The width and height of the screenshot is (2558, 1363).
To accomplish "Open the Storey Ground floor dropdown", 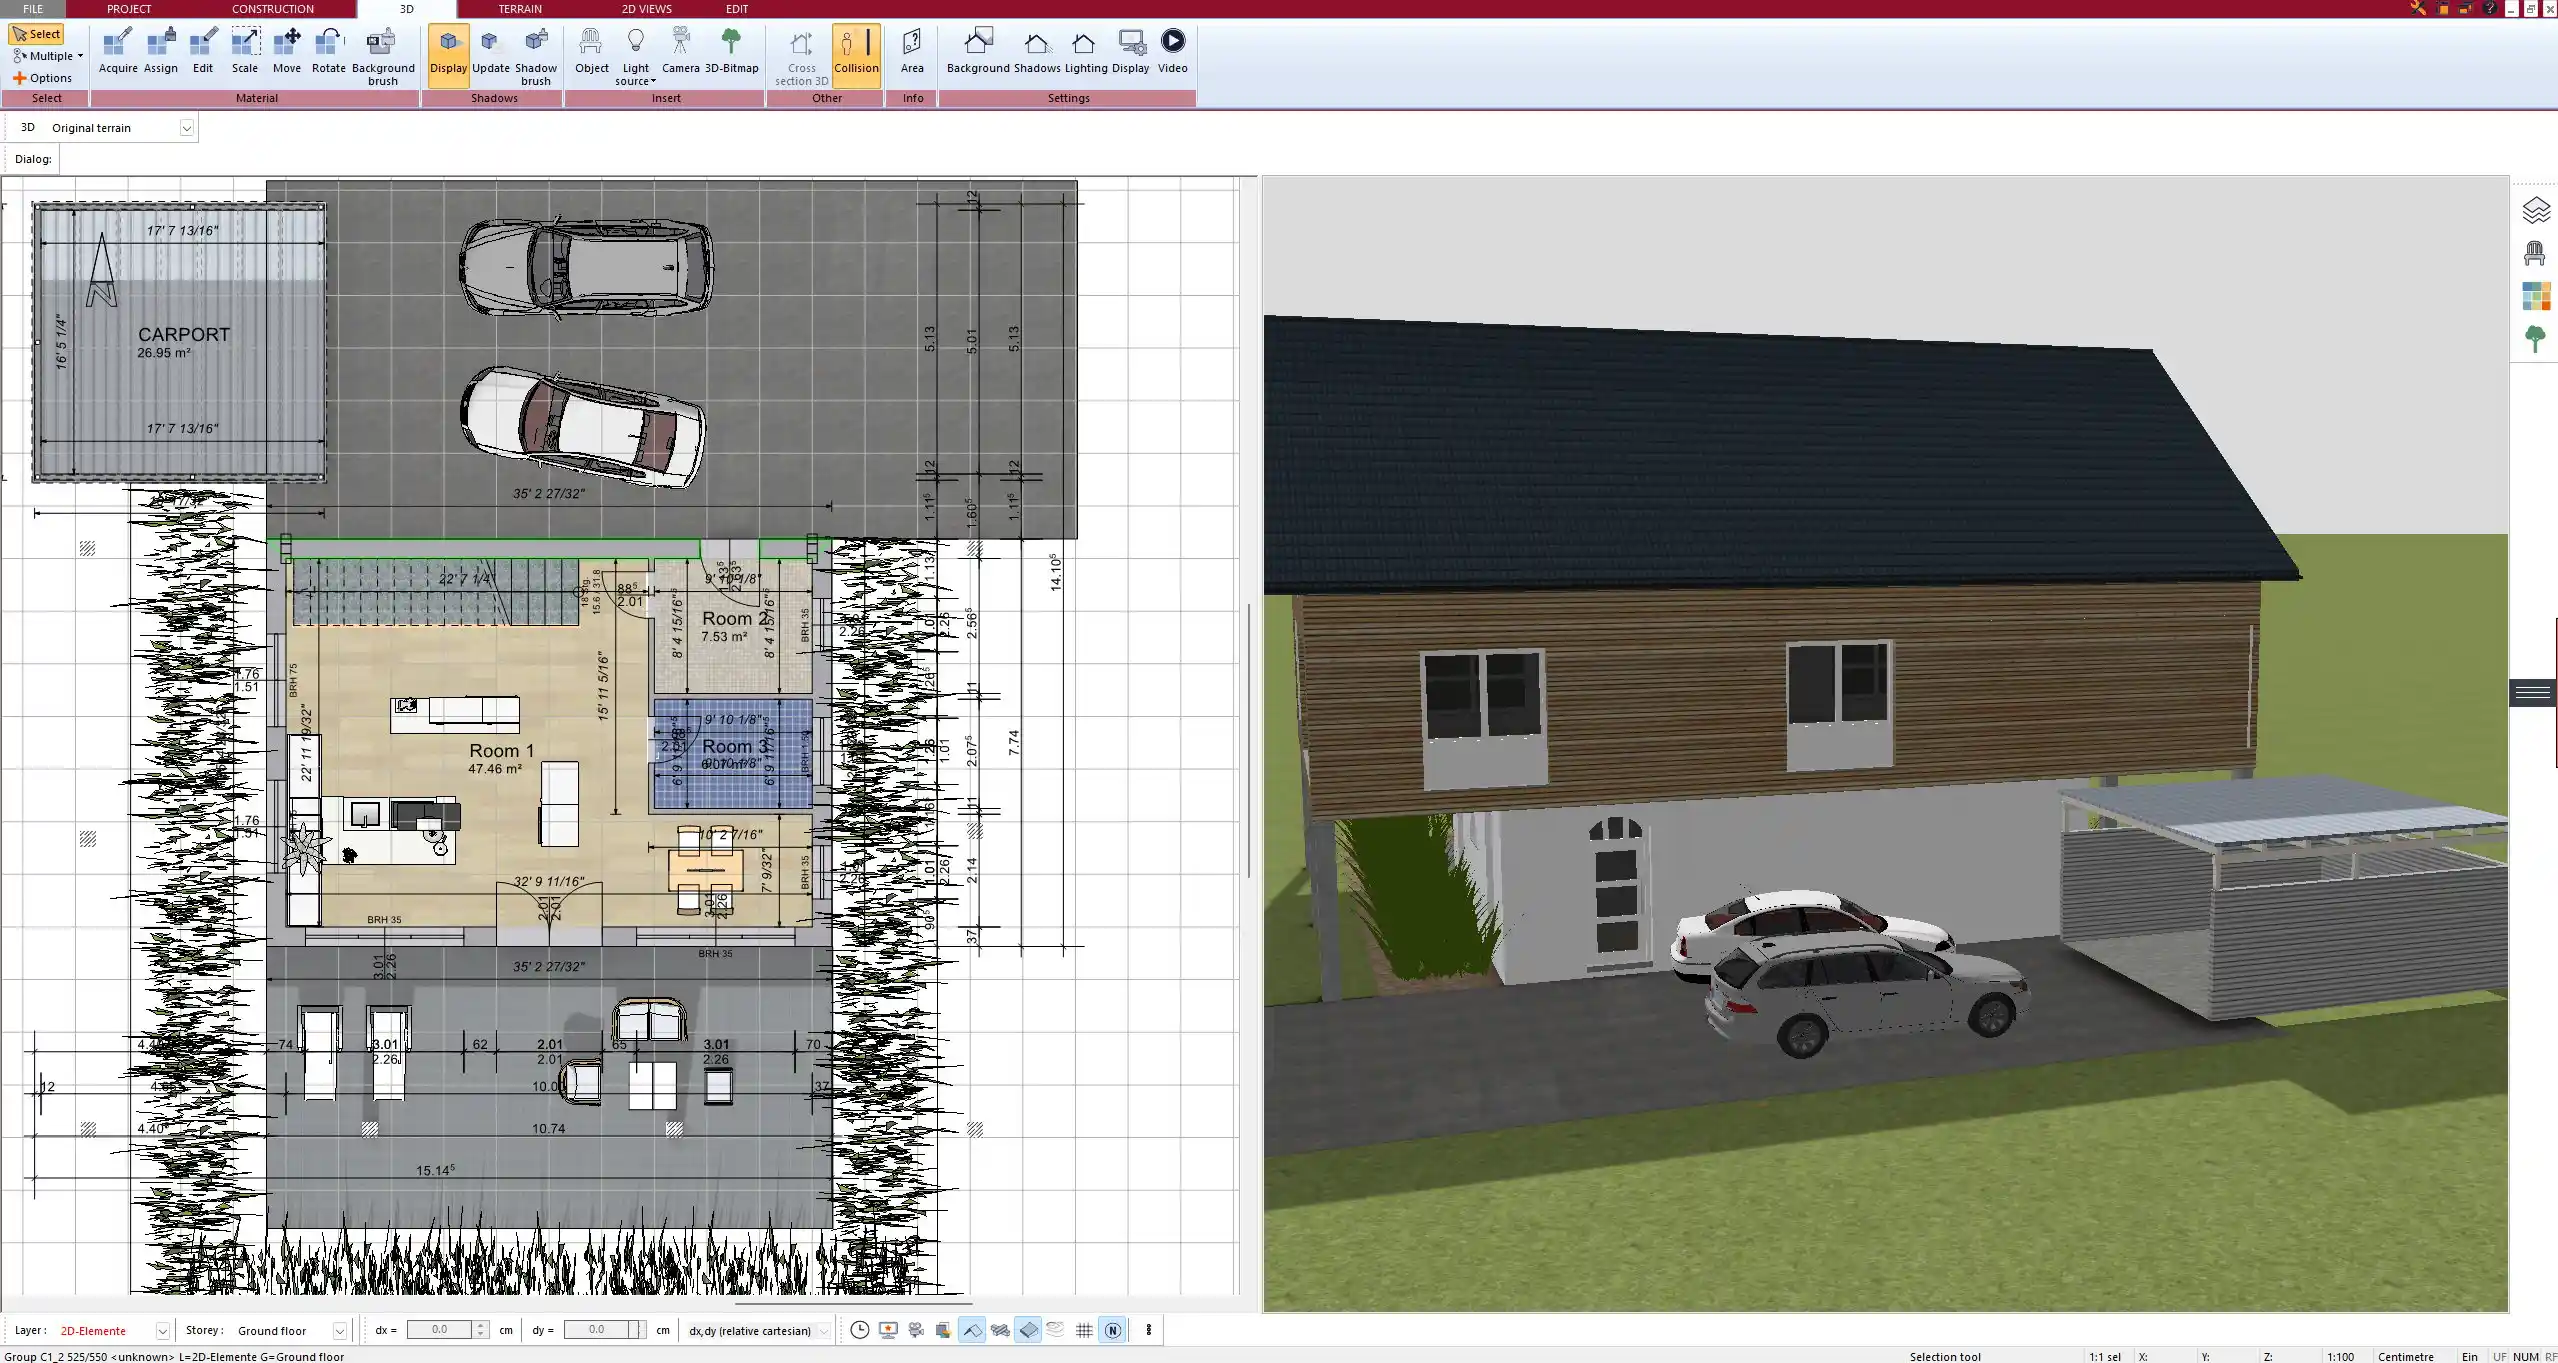I will point(339,1331).
